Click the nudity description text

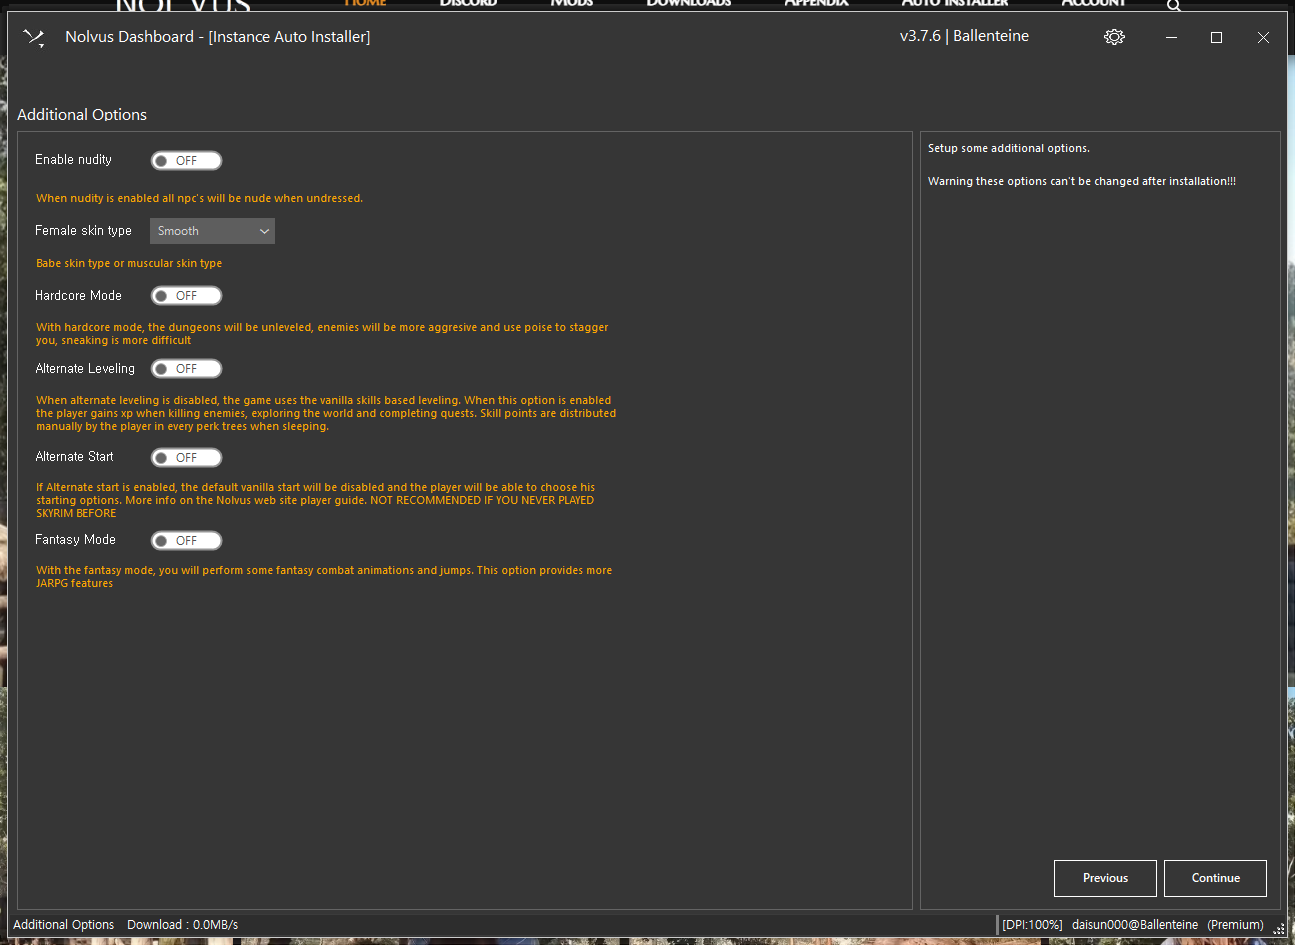199,199
